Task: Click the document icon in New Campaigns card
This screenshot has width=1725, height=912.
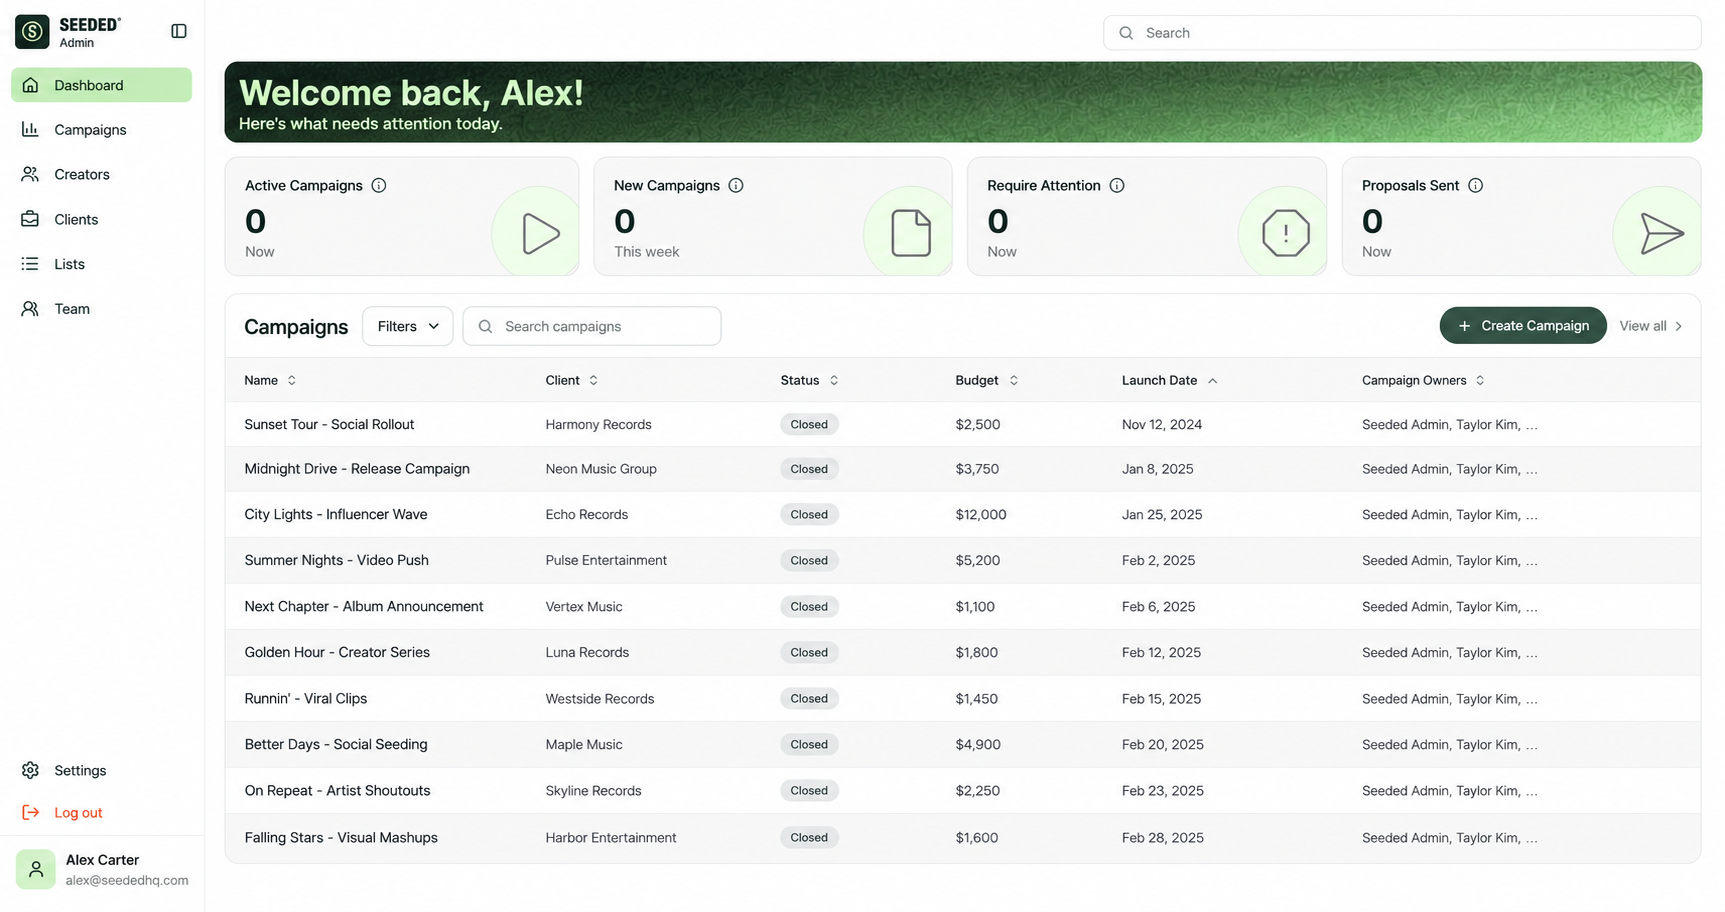Action: pyautogui.click(x=911, y=233)
